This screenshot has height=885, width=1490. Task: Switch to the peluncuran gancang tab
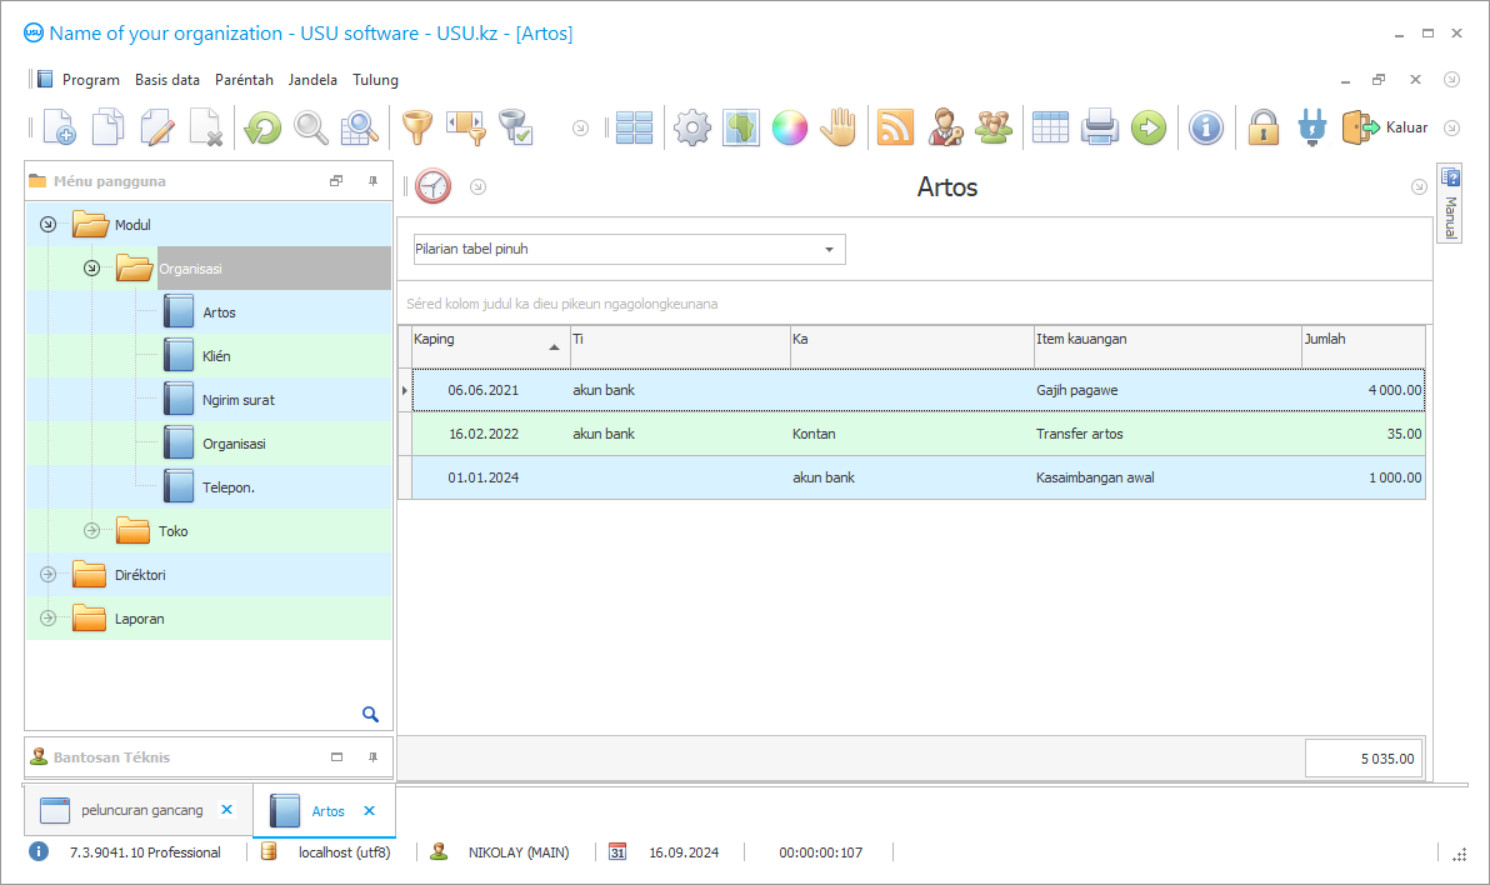click(141, 810)
